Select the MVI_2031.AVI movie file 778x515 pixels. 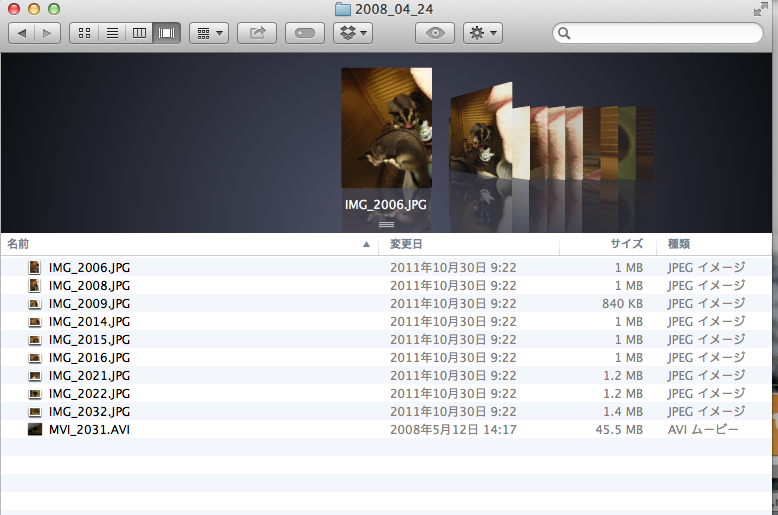[x=386, y=430]
